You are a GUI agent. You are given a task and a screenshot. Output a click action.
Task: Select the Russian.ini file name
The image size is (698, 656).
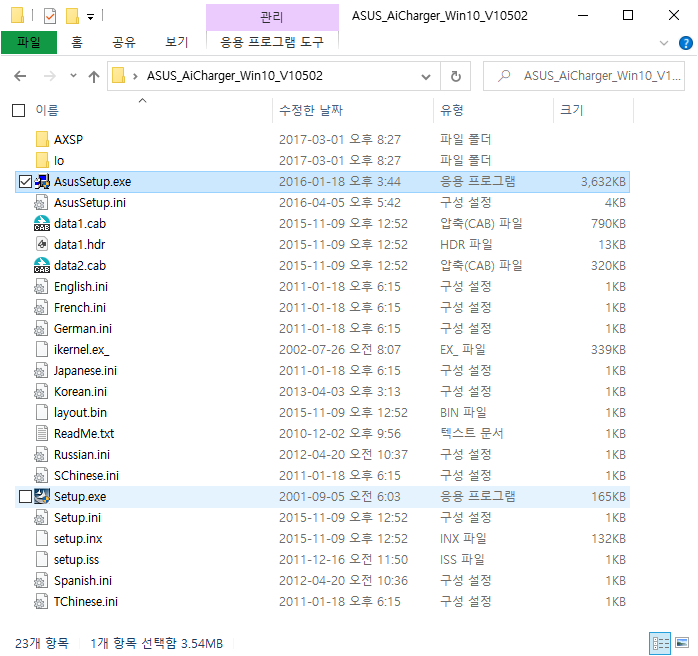[82, 454]
